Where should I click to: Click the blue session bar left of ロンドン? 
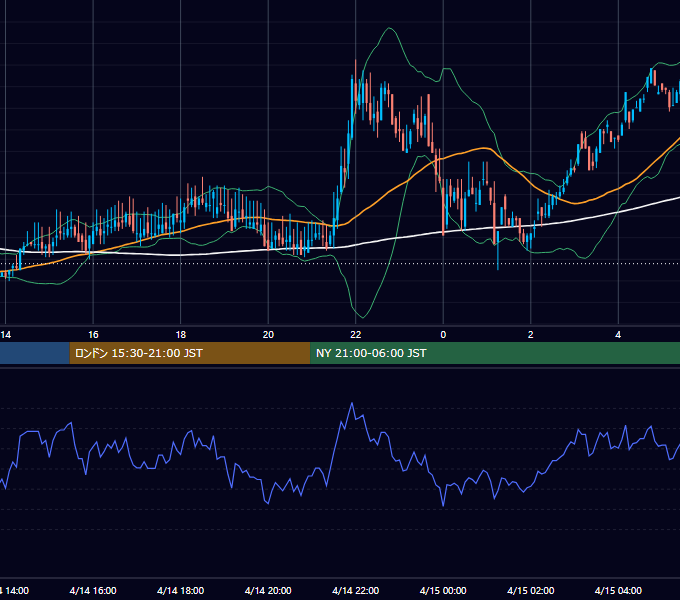[35, 353]
